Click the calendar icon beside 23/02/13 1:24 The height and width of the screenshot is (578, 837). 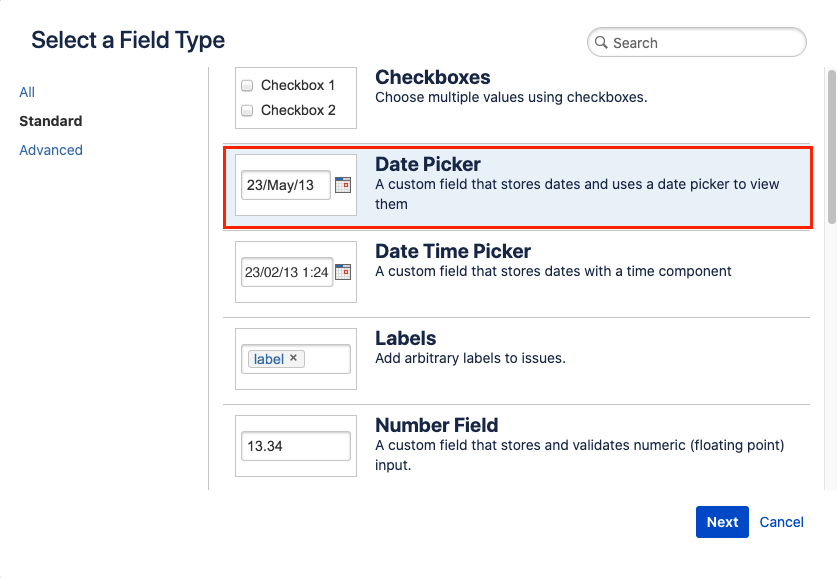[x=343, y=272]
